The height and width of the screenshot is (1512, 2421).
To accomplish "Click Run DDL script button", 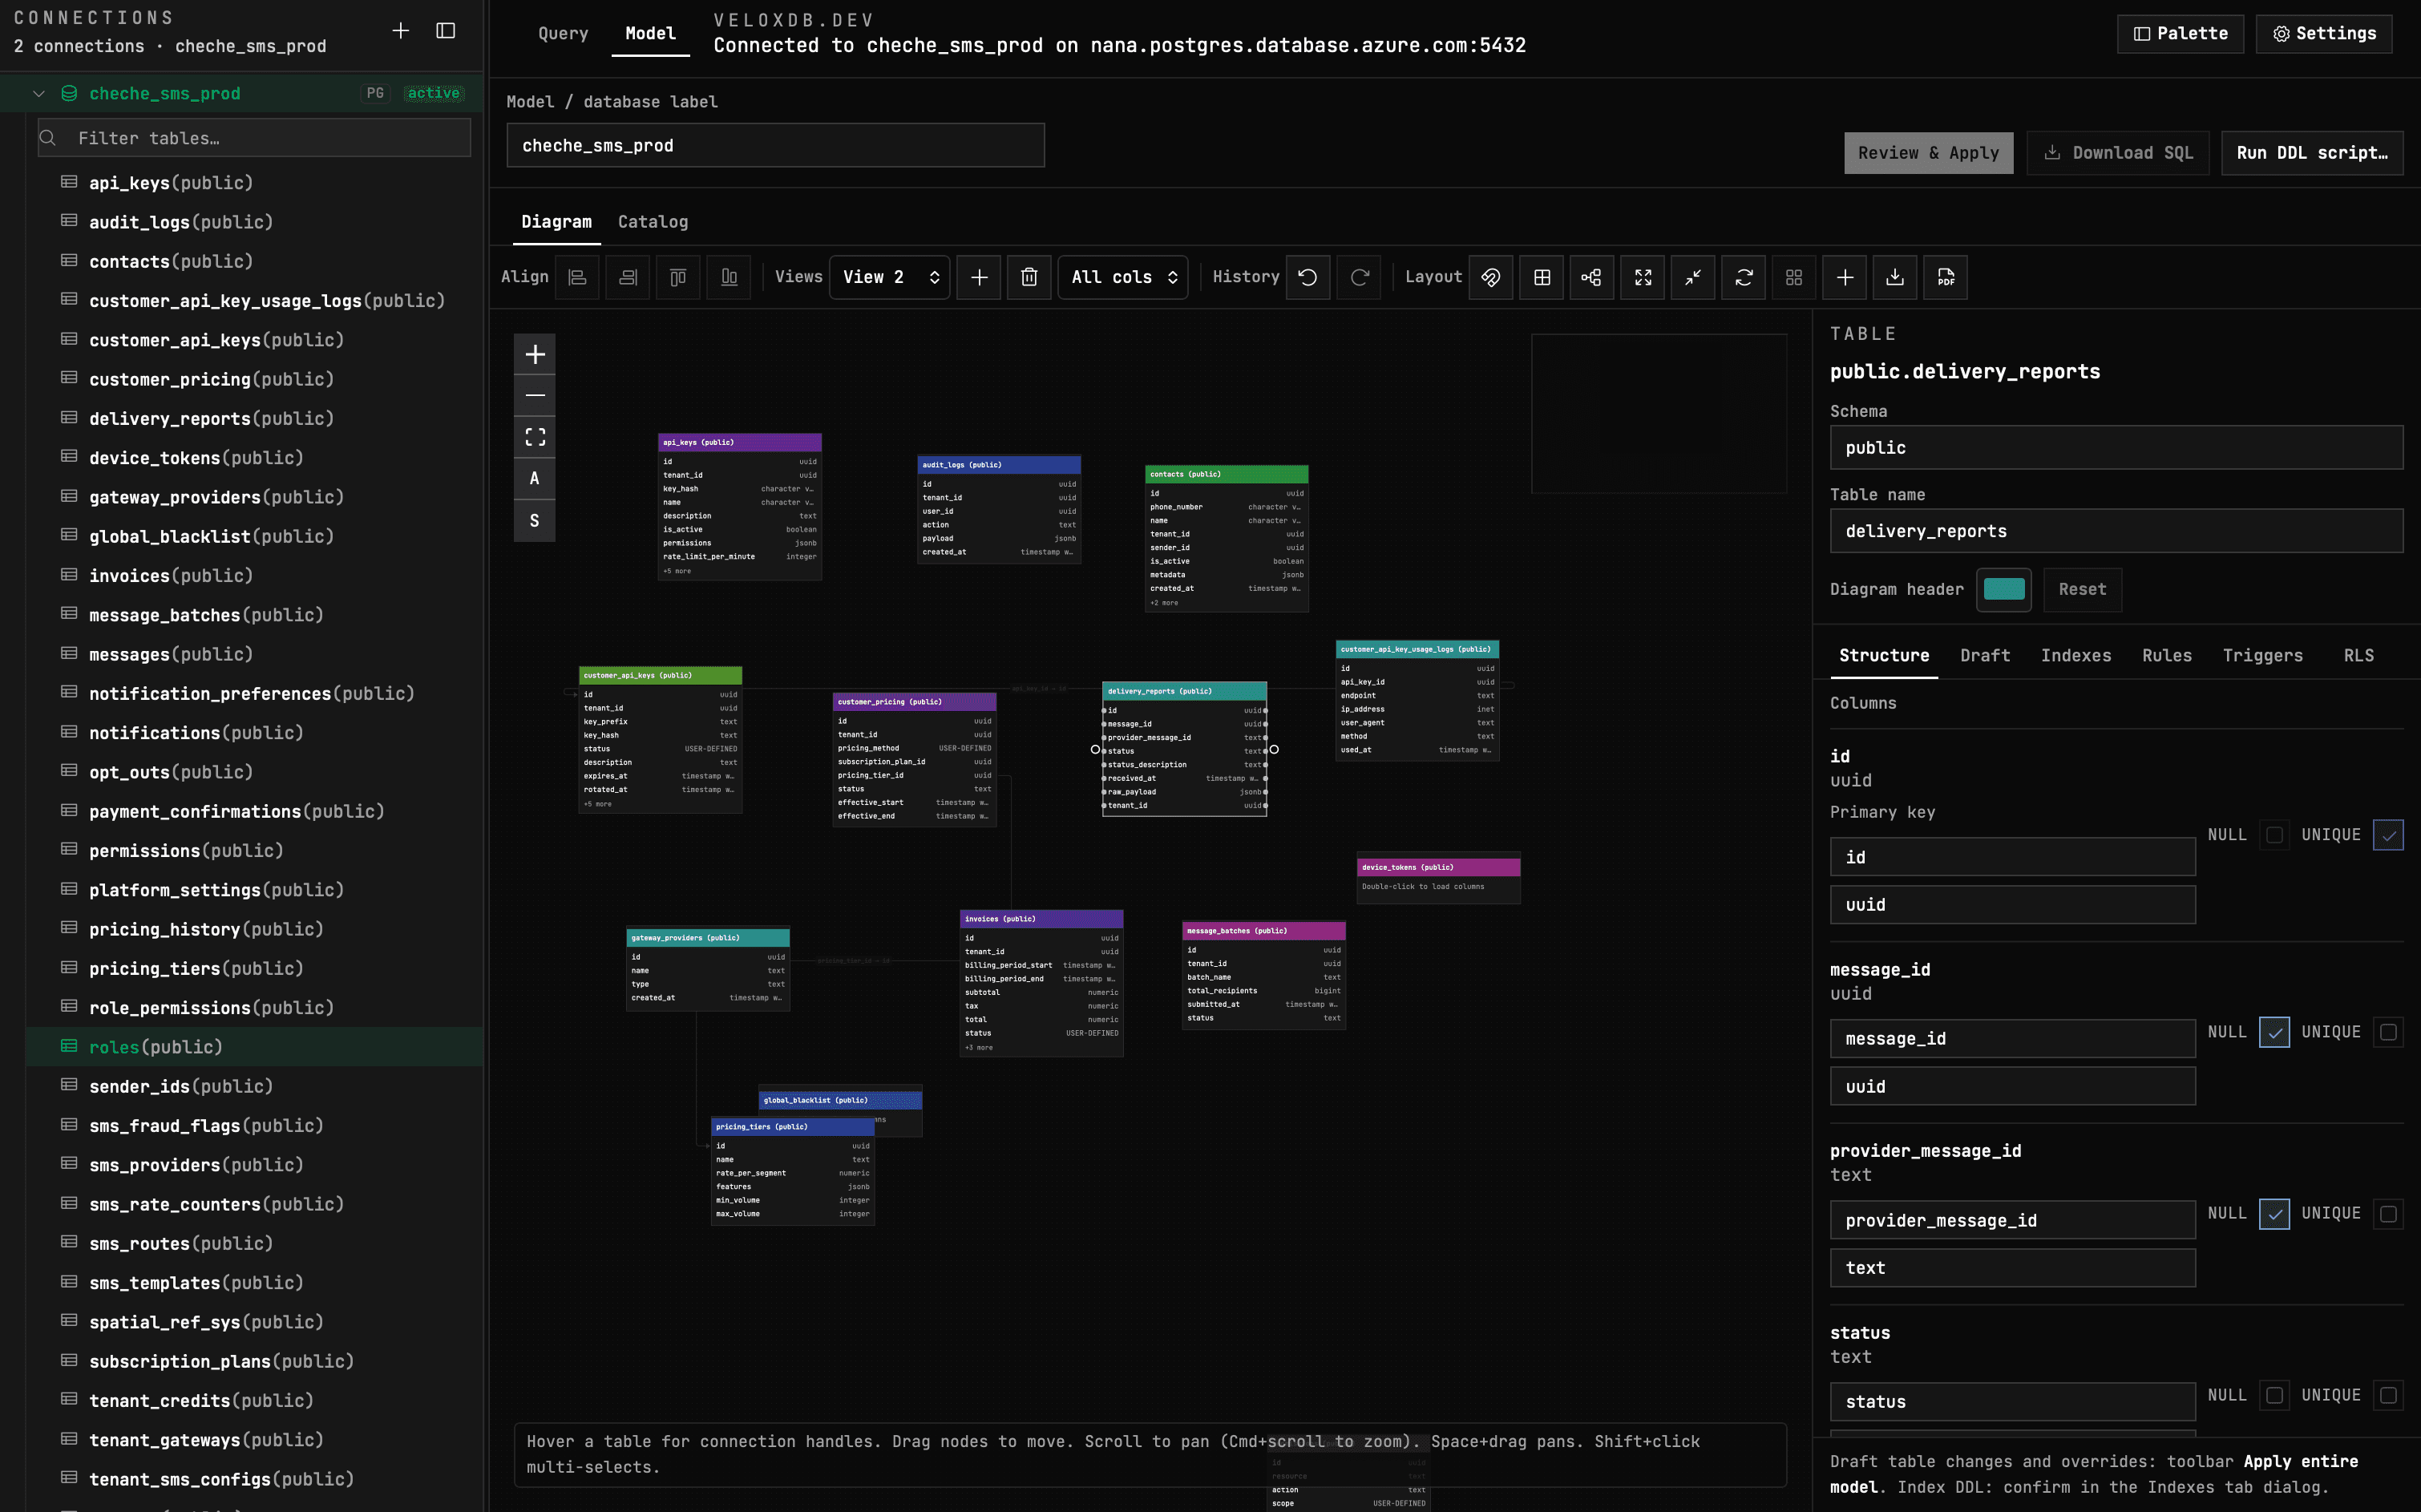I will click(x=2312, y=153).
